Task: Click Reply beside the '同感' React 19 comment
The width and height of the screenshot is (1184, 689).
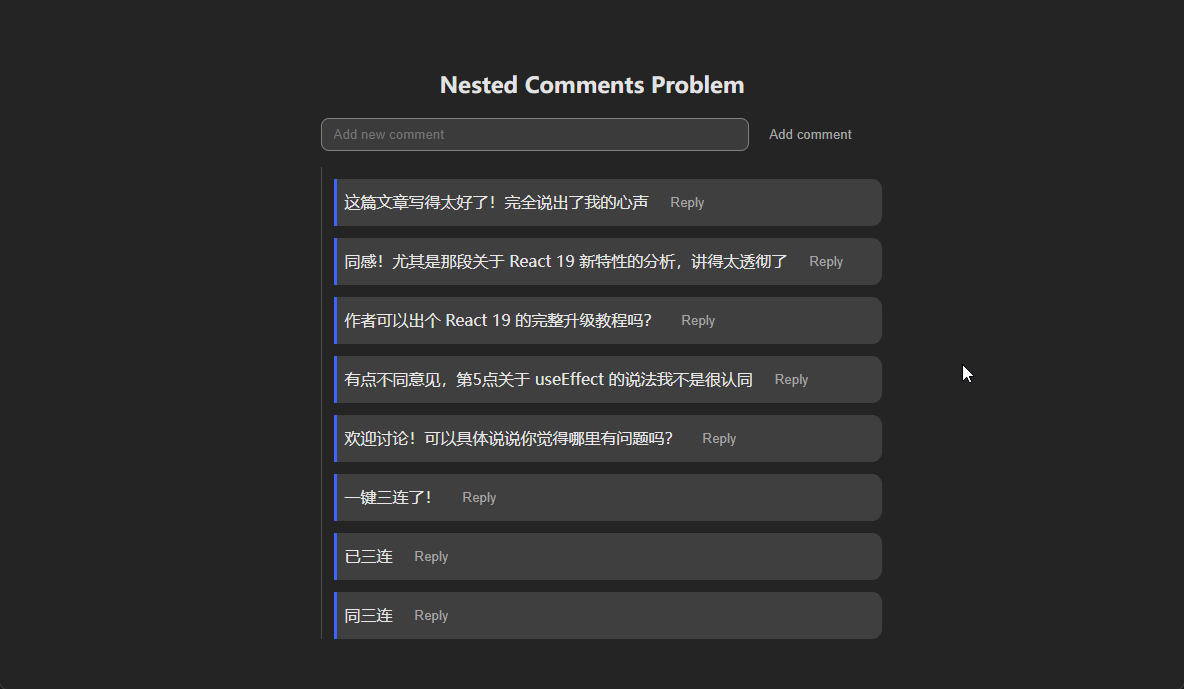Action: 826,262
